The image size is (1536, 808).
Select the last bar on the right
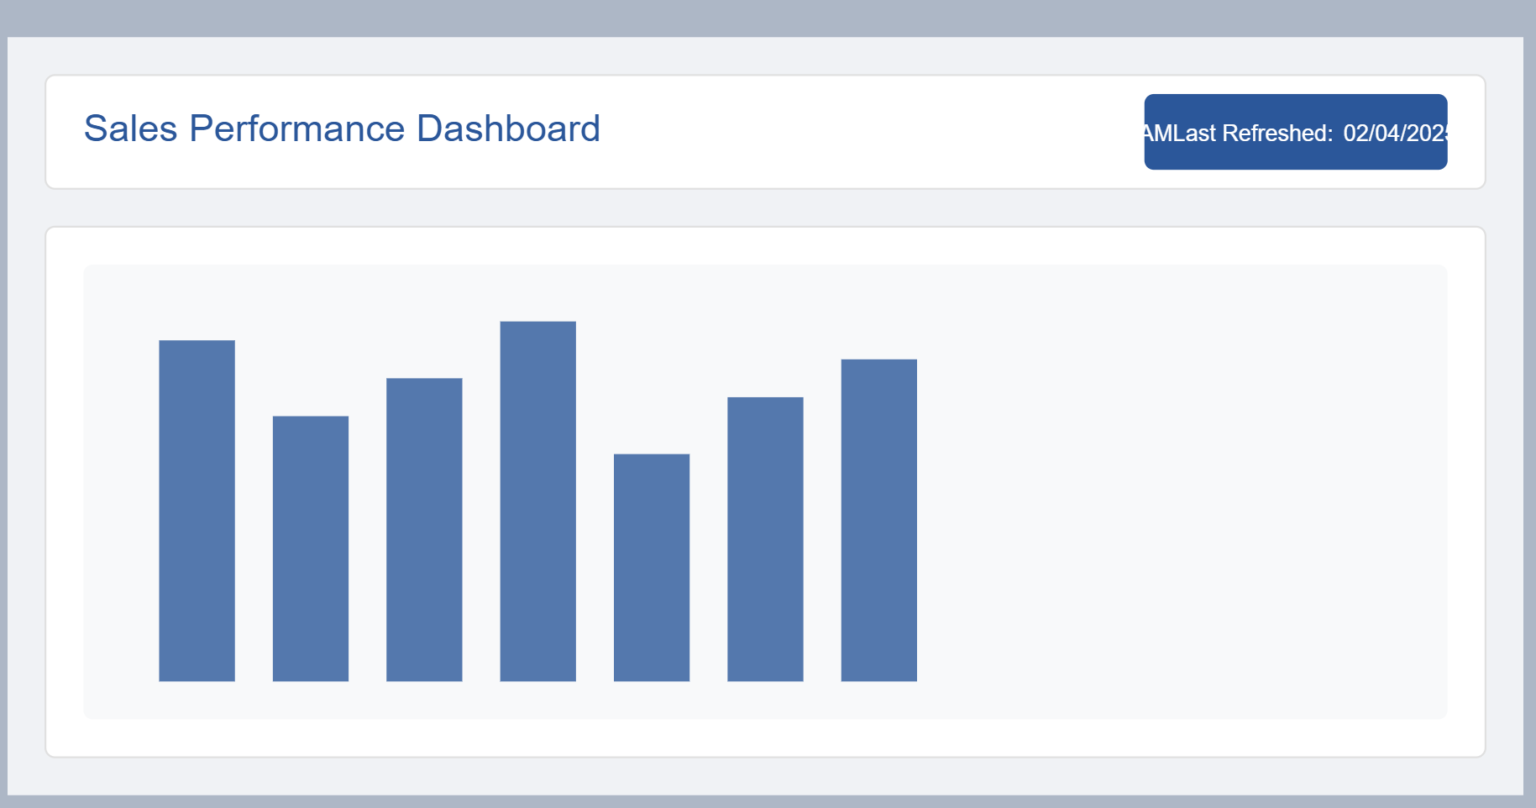coord(879,520)
